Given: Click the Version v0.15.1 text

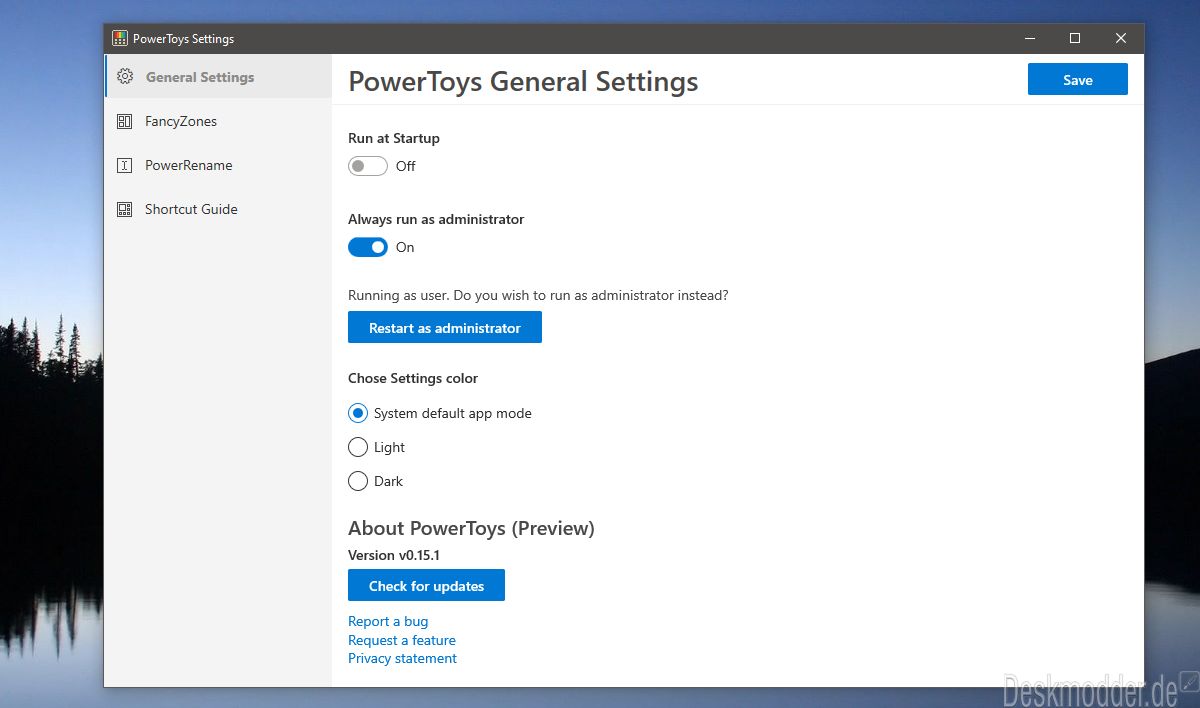Looking at the screenshot, I should 394,555.
